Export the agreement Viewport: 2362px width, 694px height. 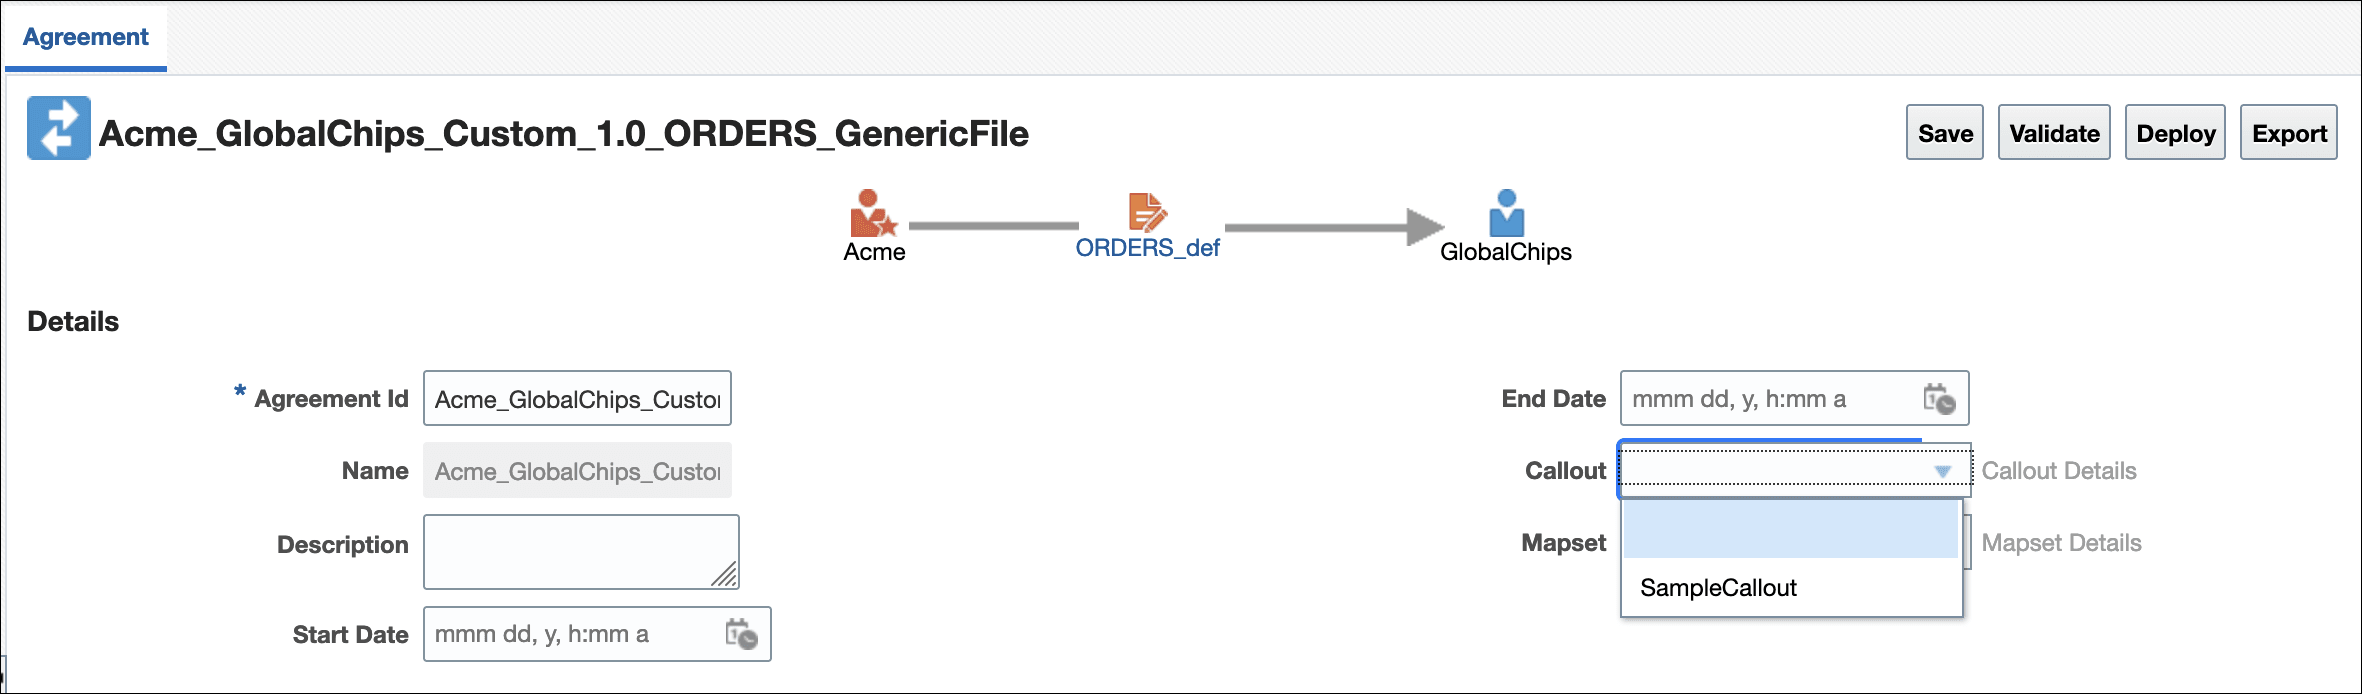(2289, 133)
